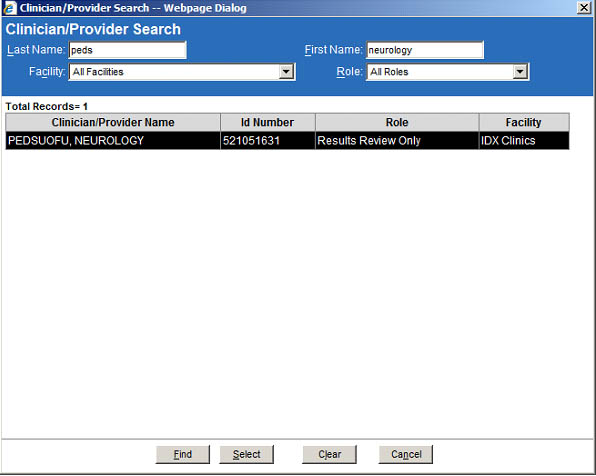
Task: Click the Id Number column header
Action: pyautogui.click(x=268, y=122)
